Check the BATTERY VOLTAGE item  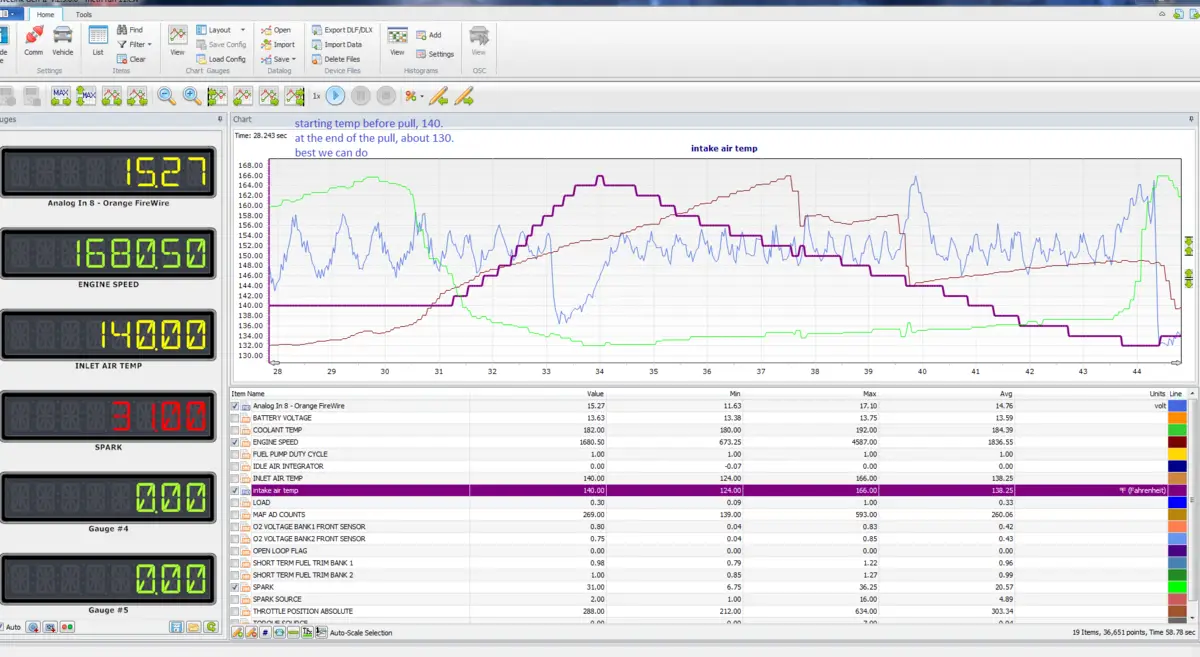(x=236, y=418)
